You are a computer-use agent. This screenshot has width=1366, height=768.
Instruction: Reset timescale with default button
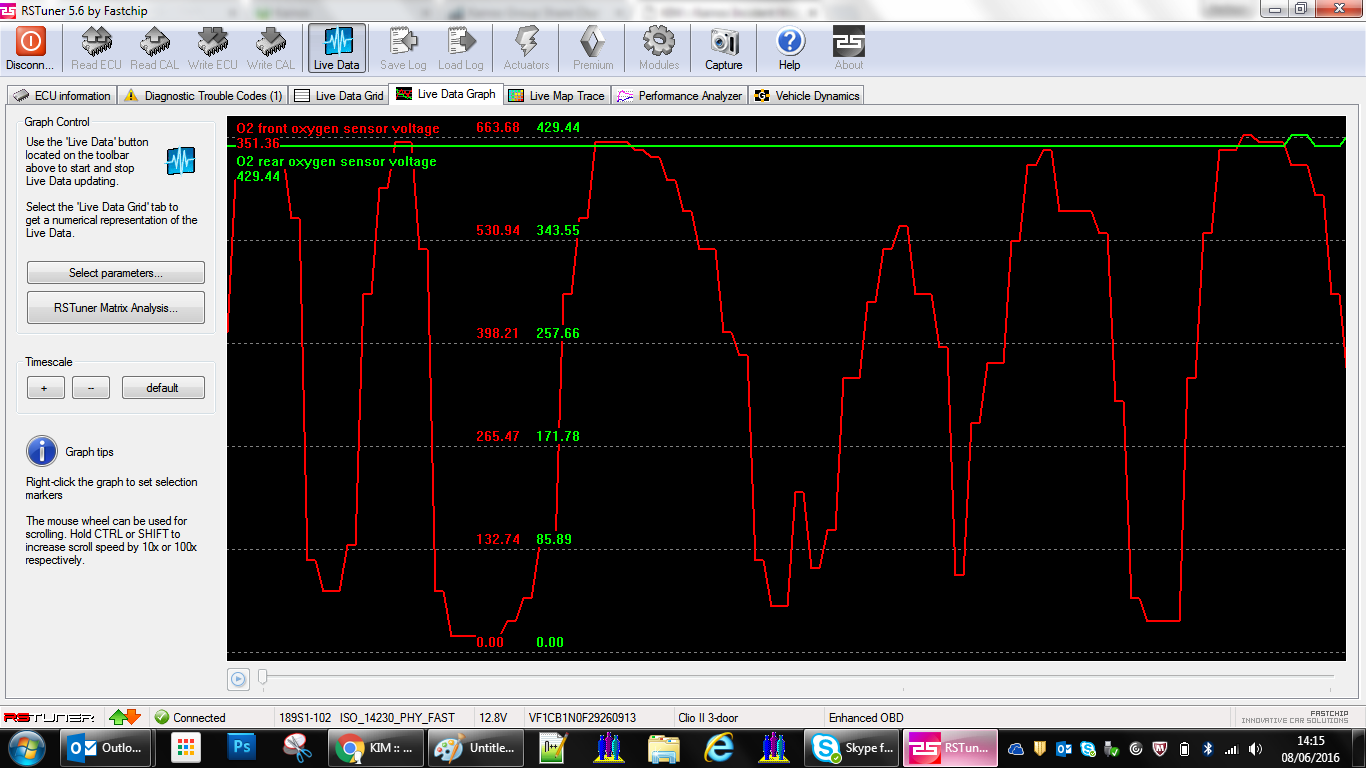[162, 388]
